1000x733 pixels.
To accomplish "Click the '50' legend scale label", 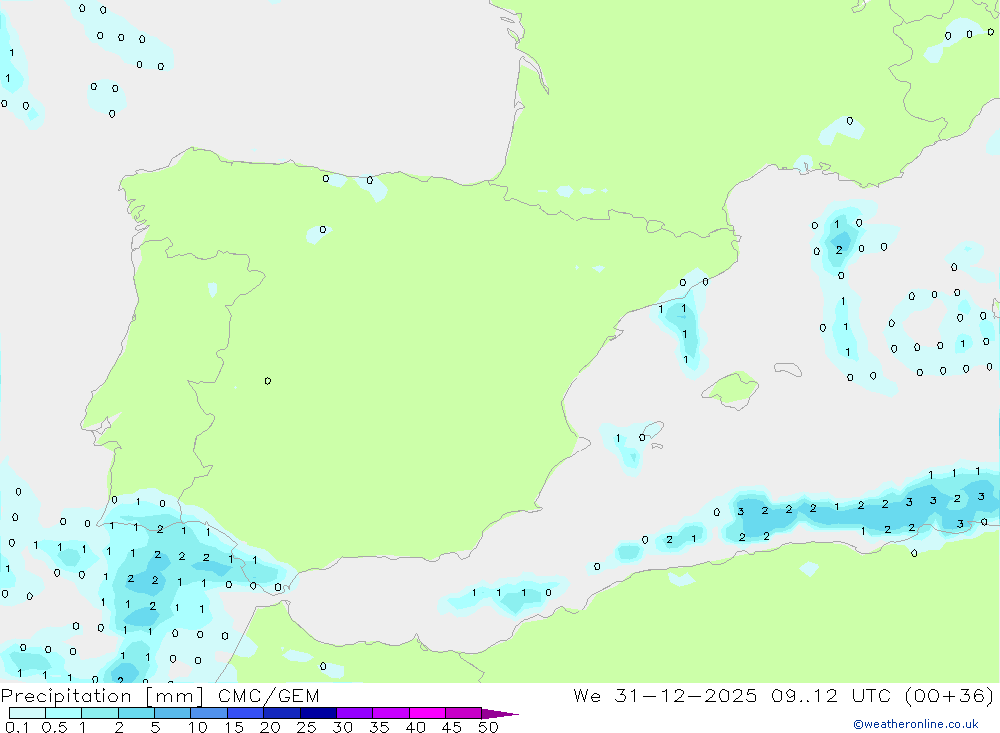I will 489,727.
